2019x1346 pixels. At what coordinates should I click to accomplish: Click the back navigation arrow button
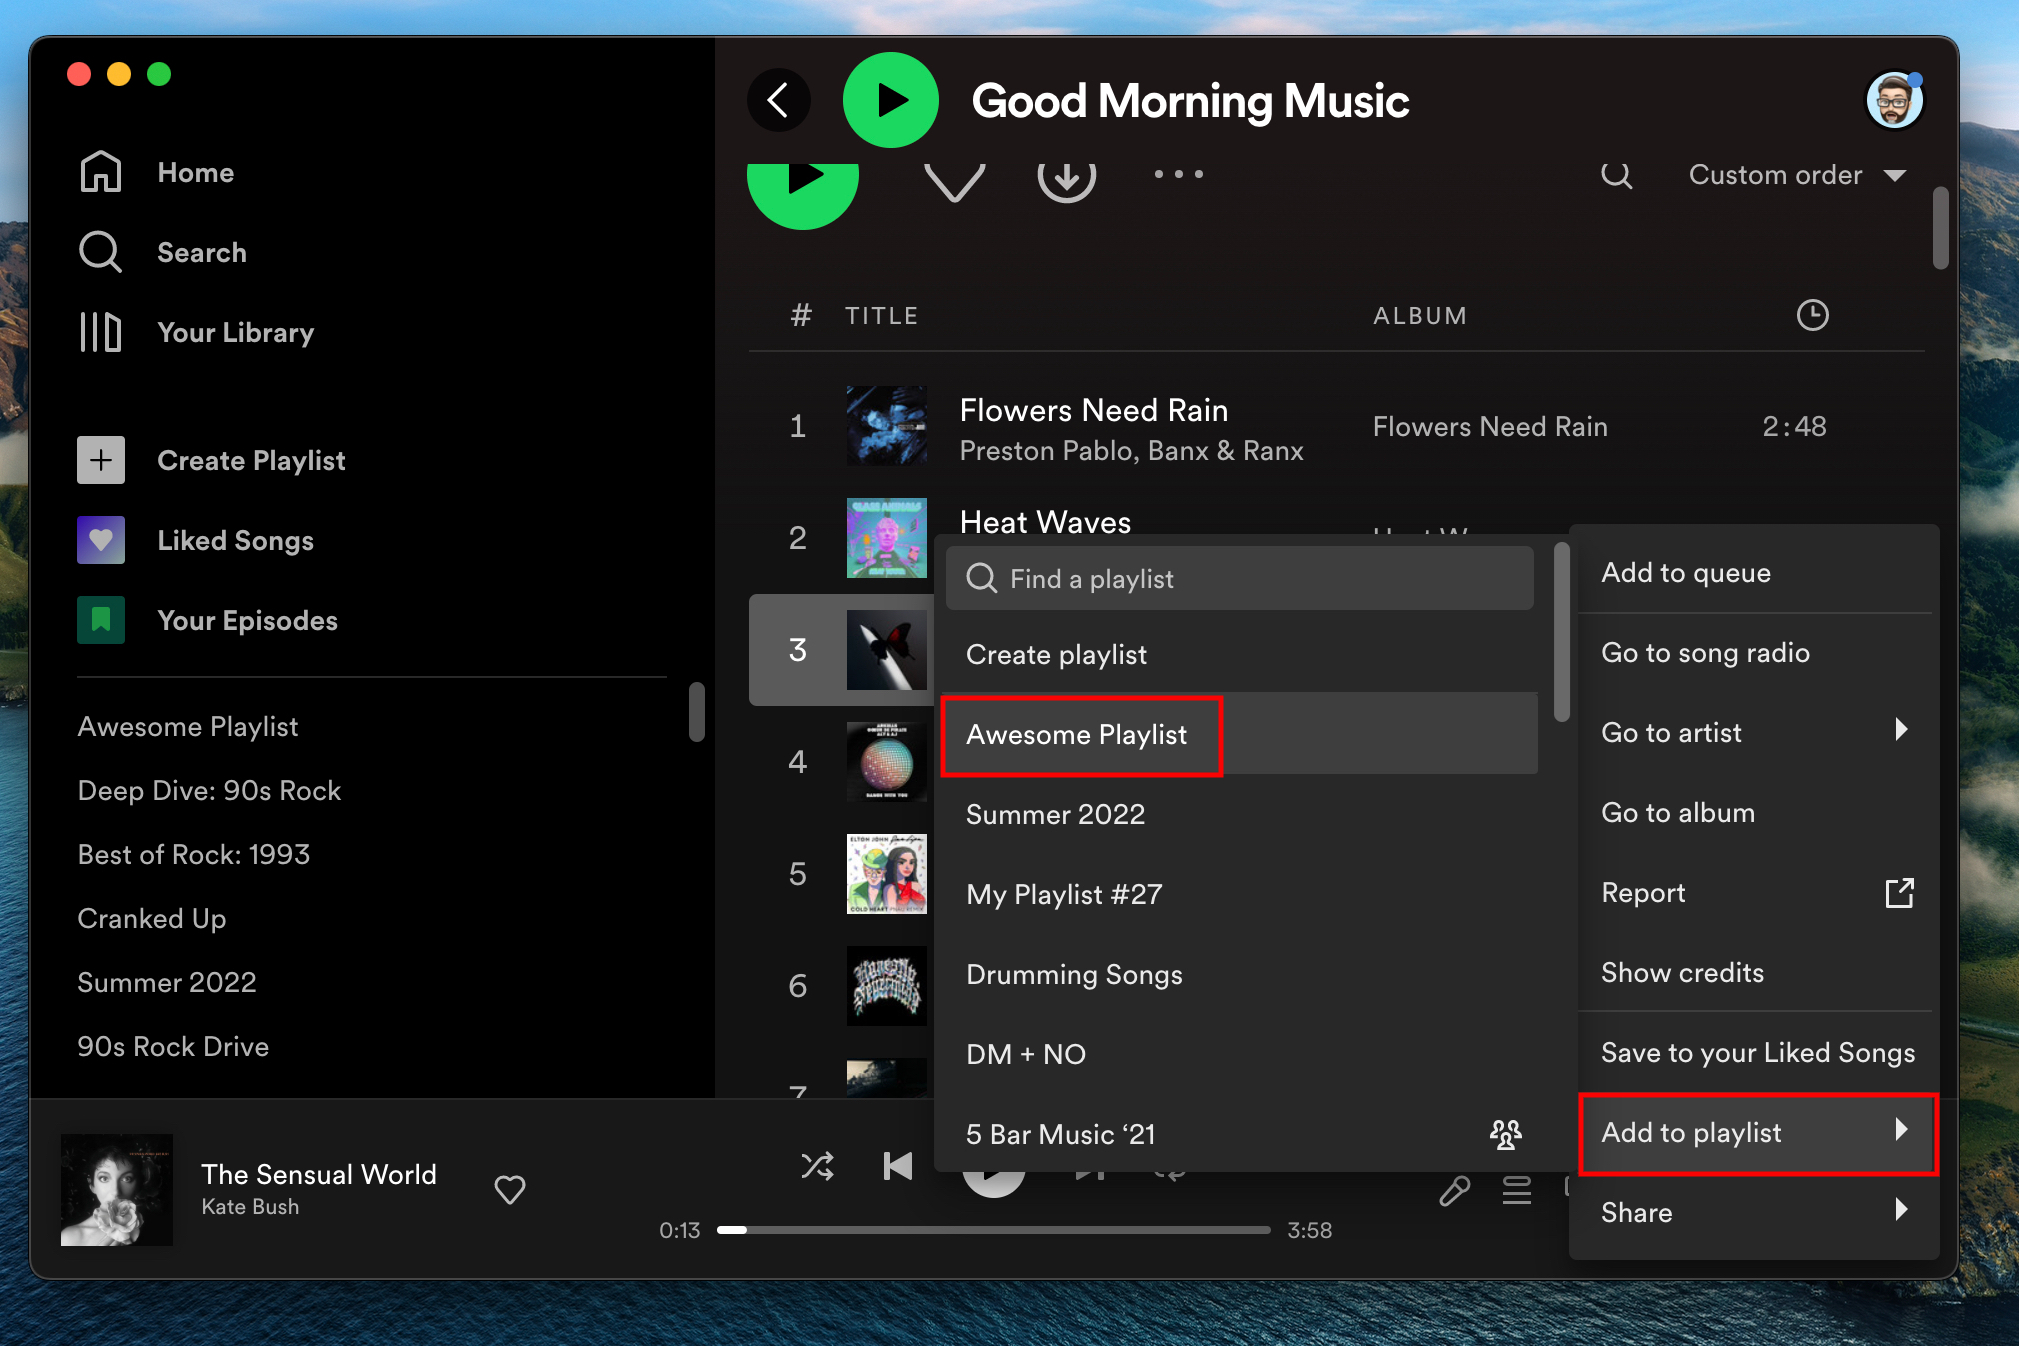point(778,99)
